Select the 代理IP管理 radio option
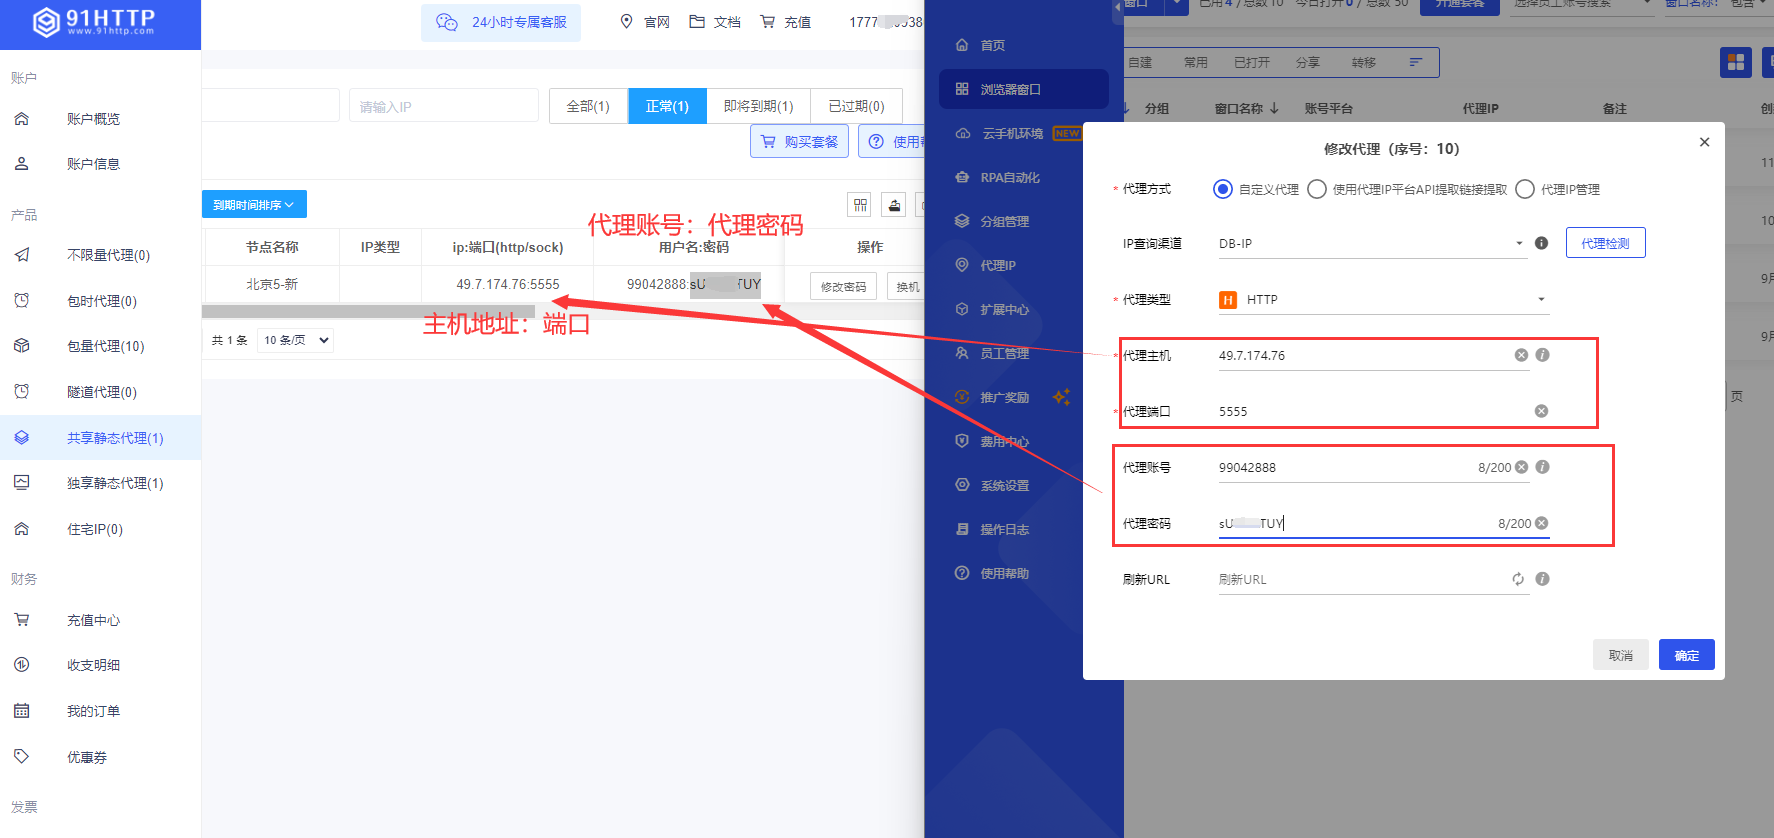1774x838 pixels. (x=1525, y=189)
